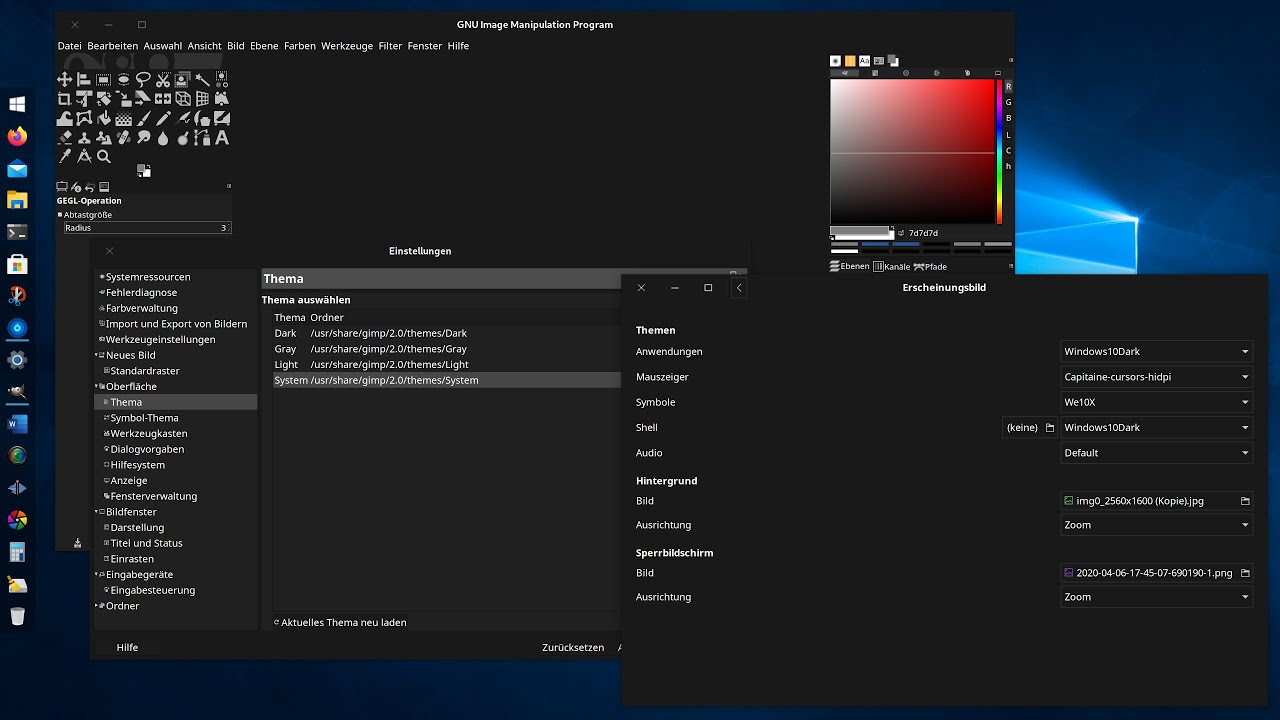Pick the Rectangle Select tool
This screenshot has width=1280, height=720.
tap(104, 79)
